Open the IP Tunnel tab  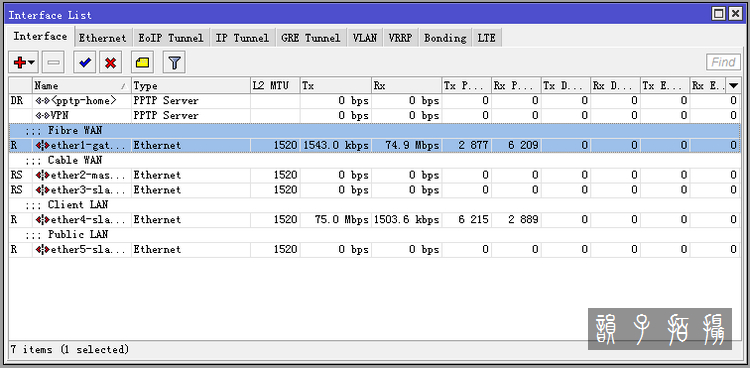point(243,38)
